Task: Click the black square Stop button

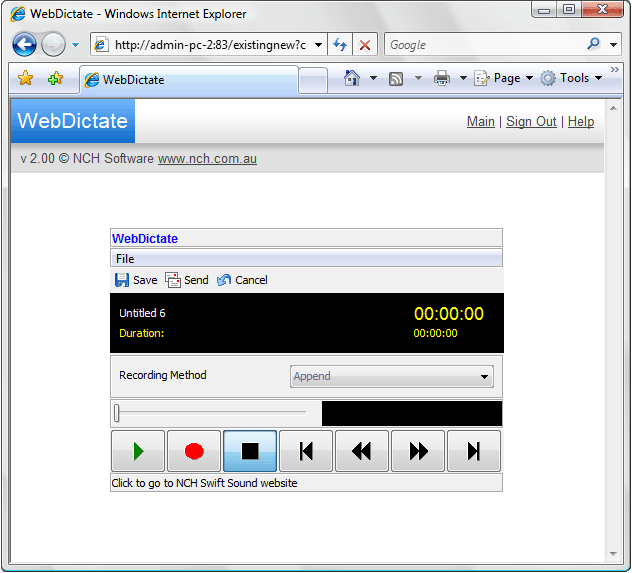Action: pyautogui.click(x=250, y=451)
